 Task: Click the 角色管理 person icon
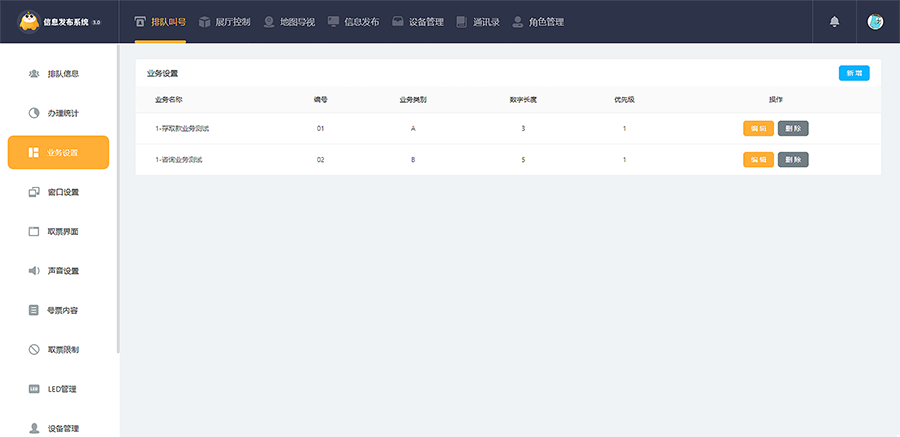pos(518,22)
